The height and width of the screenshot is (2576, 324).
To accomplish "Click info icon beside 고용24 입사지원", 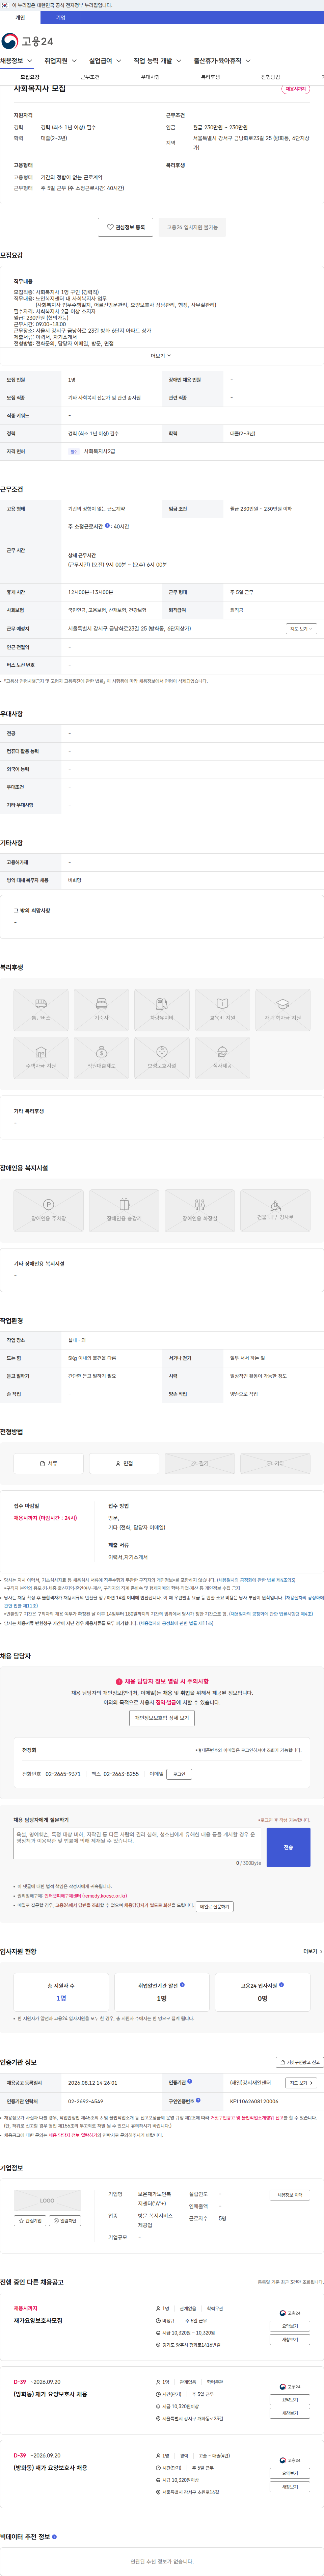I will click(281, 1985).
